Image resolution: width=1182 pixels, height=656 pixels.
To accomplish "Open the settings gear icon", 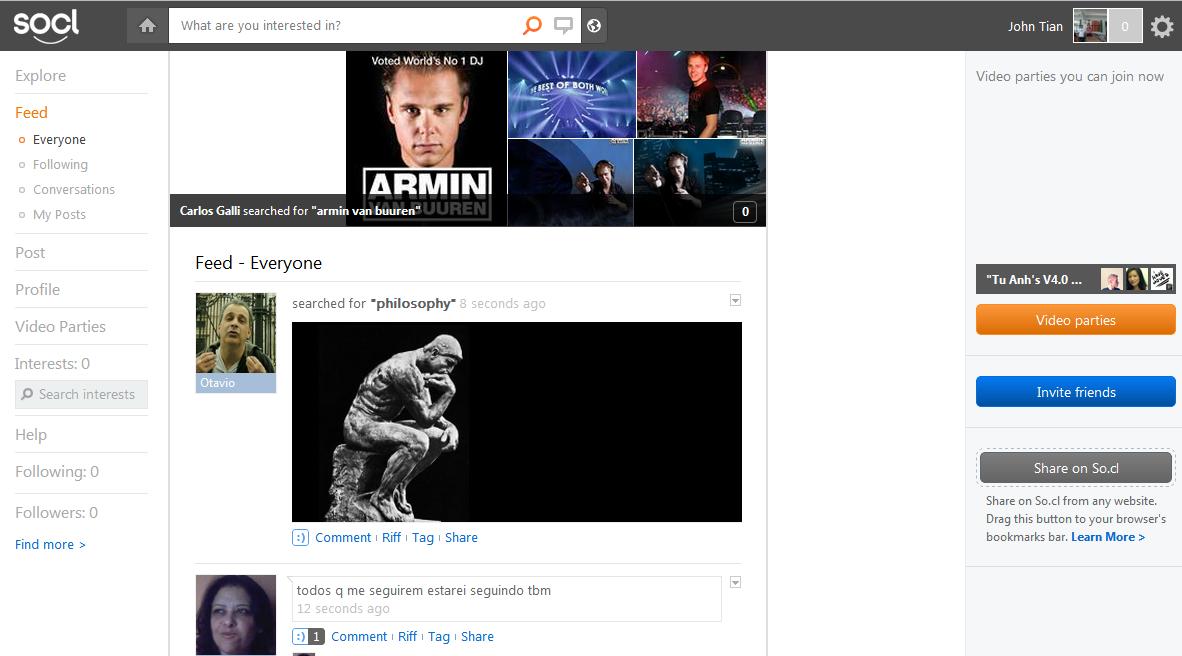I will pyautogui.click(x=1162, y=26).
